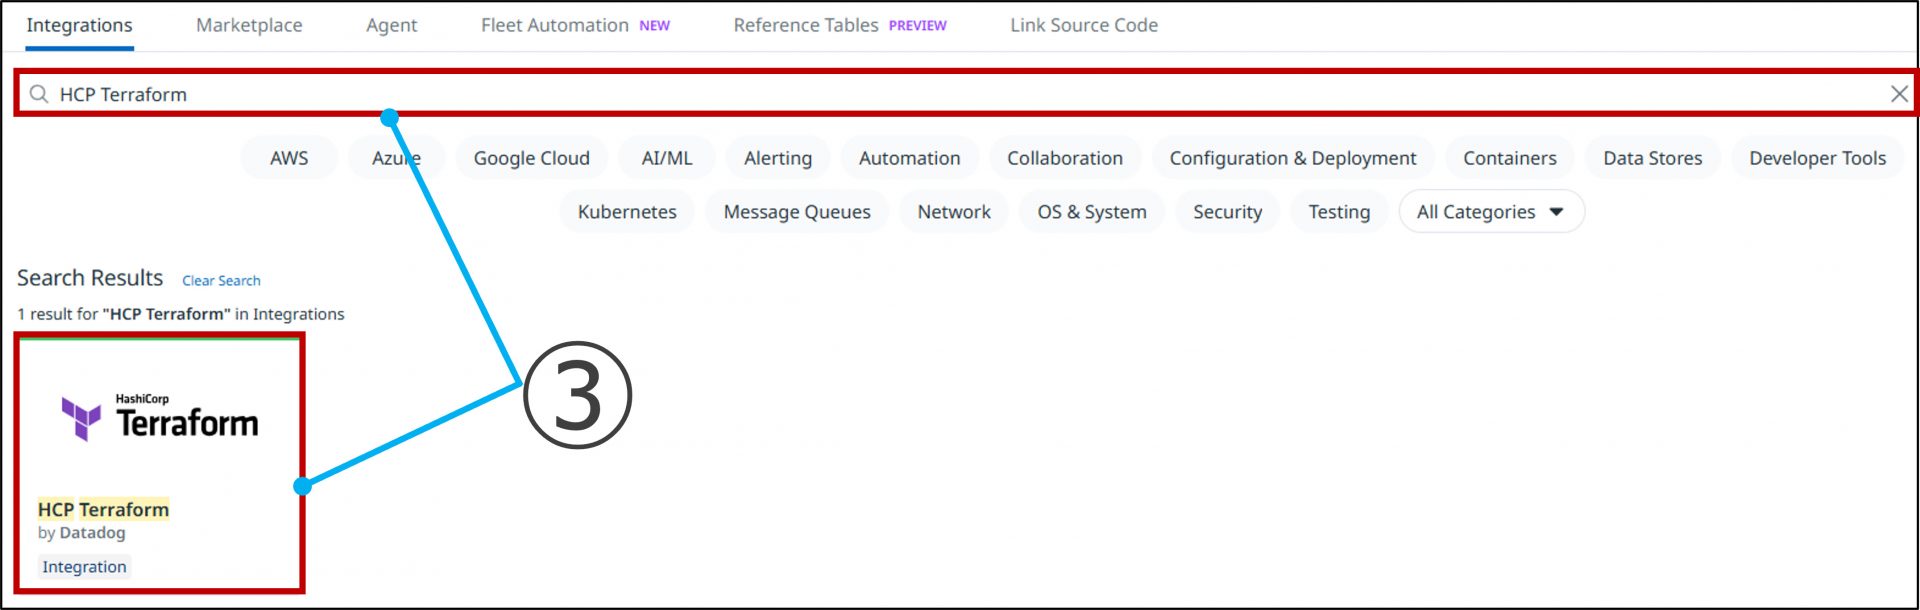
Task: Switch to the Marketplace tab
Action: 249,26
